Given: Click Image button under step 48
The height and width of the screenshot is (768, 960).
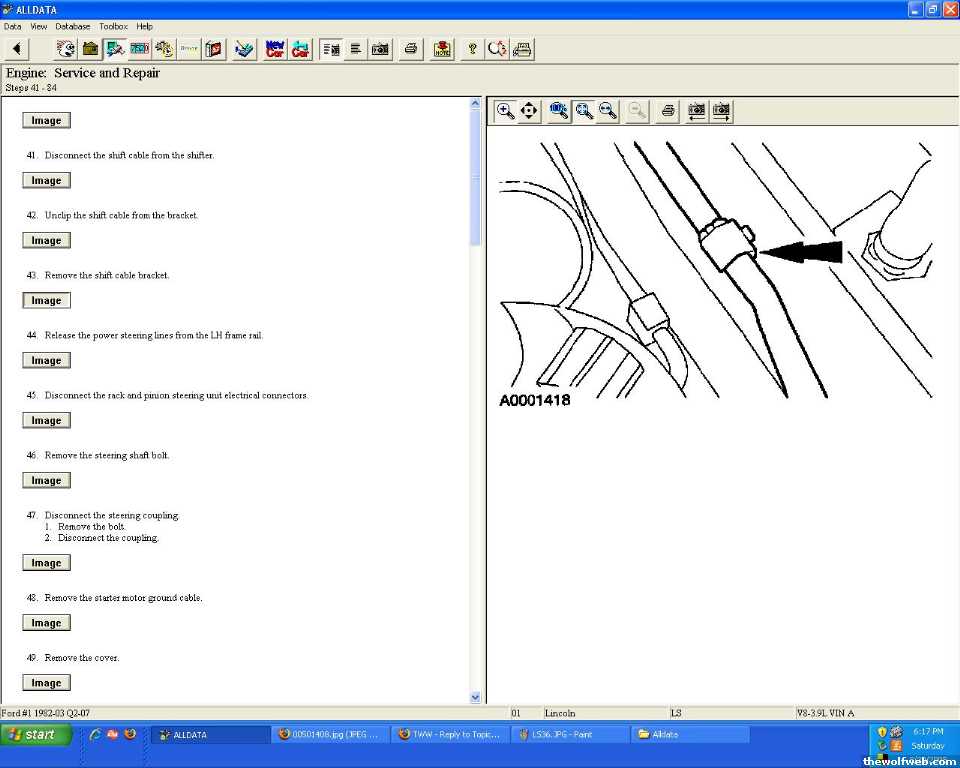Looking at the screenshot, I should tap(46, 623).
